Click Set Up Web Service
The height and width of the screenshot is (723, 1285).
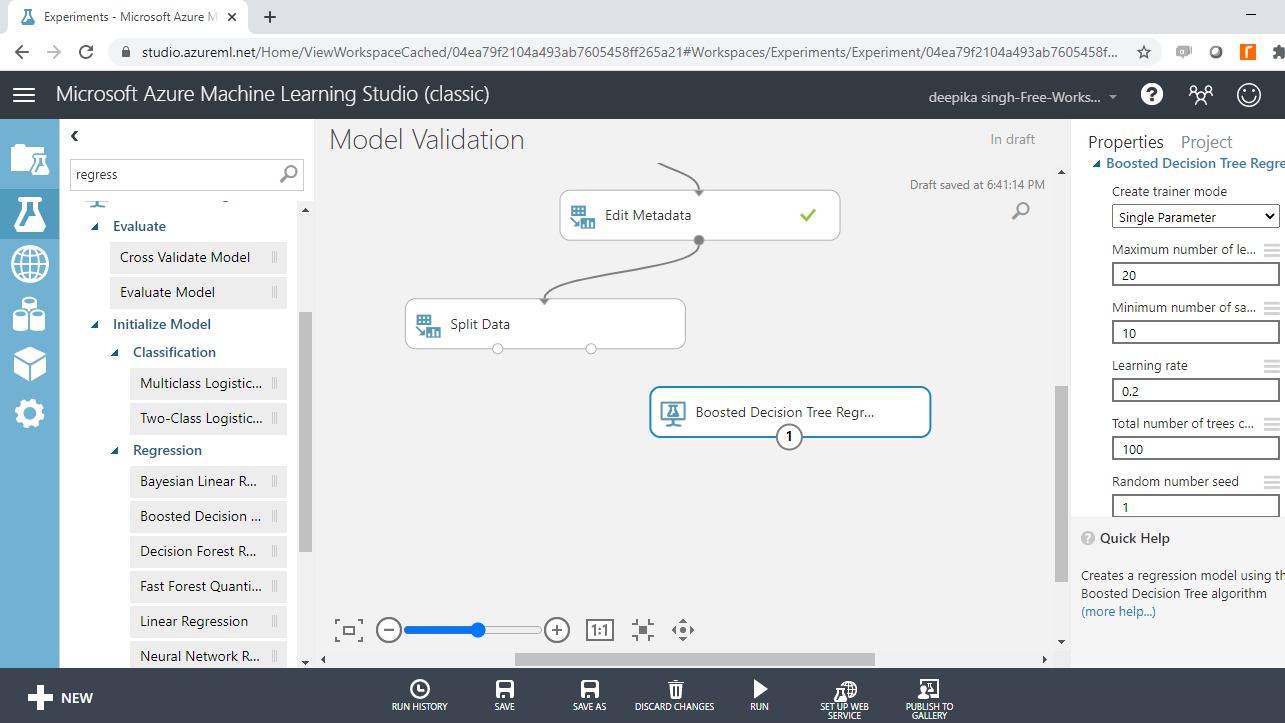[845, 699]
